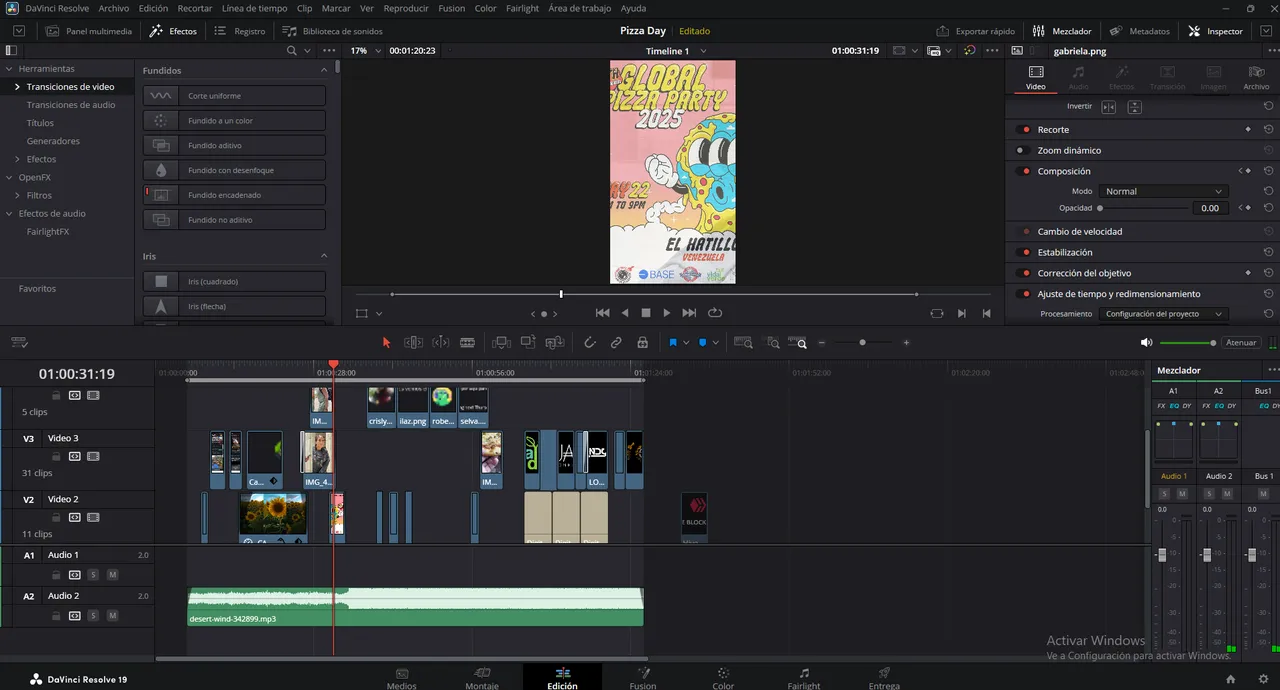Toggle the Recorte switch
This screenshot has height=690, width=1280.
tap(1024, 129)
